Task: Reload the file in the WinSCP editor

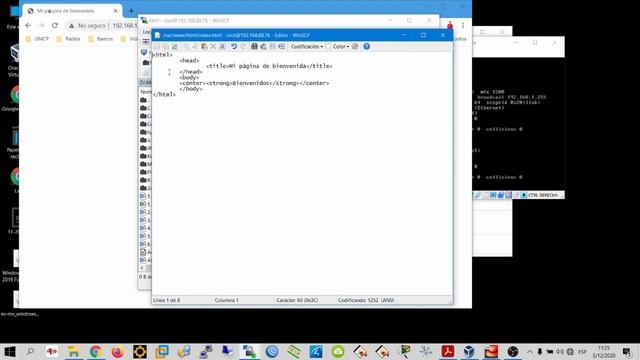Action: point(174,47)
